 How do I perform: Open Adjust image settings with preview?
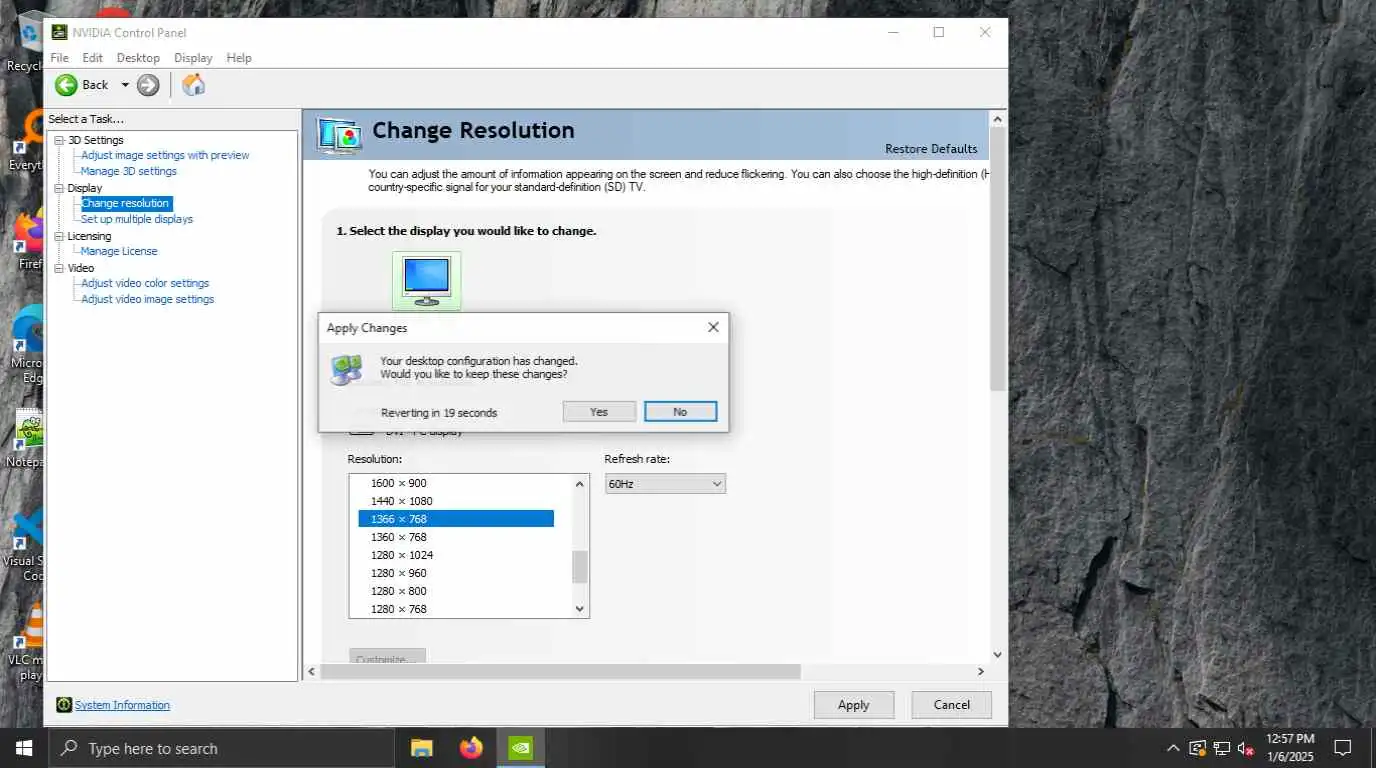(165, 155)
